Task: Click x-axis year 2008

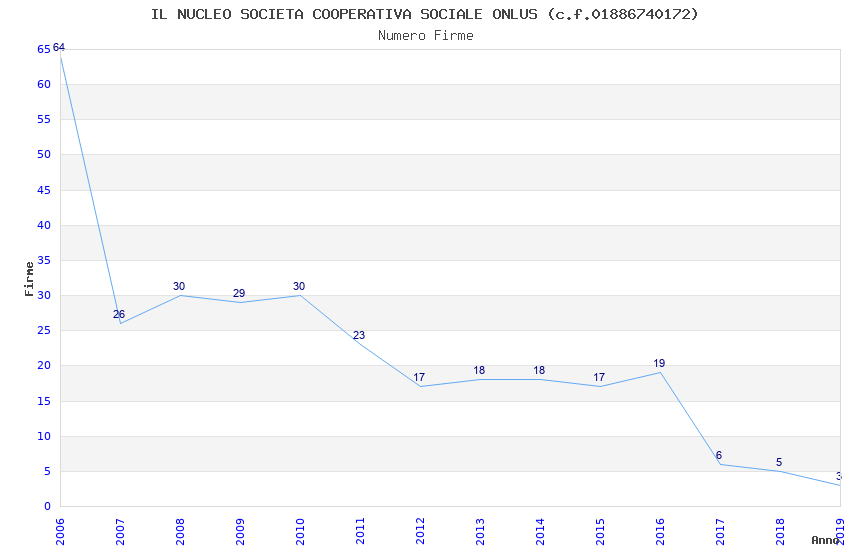Action: (180, 532)
